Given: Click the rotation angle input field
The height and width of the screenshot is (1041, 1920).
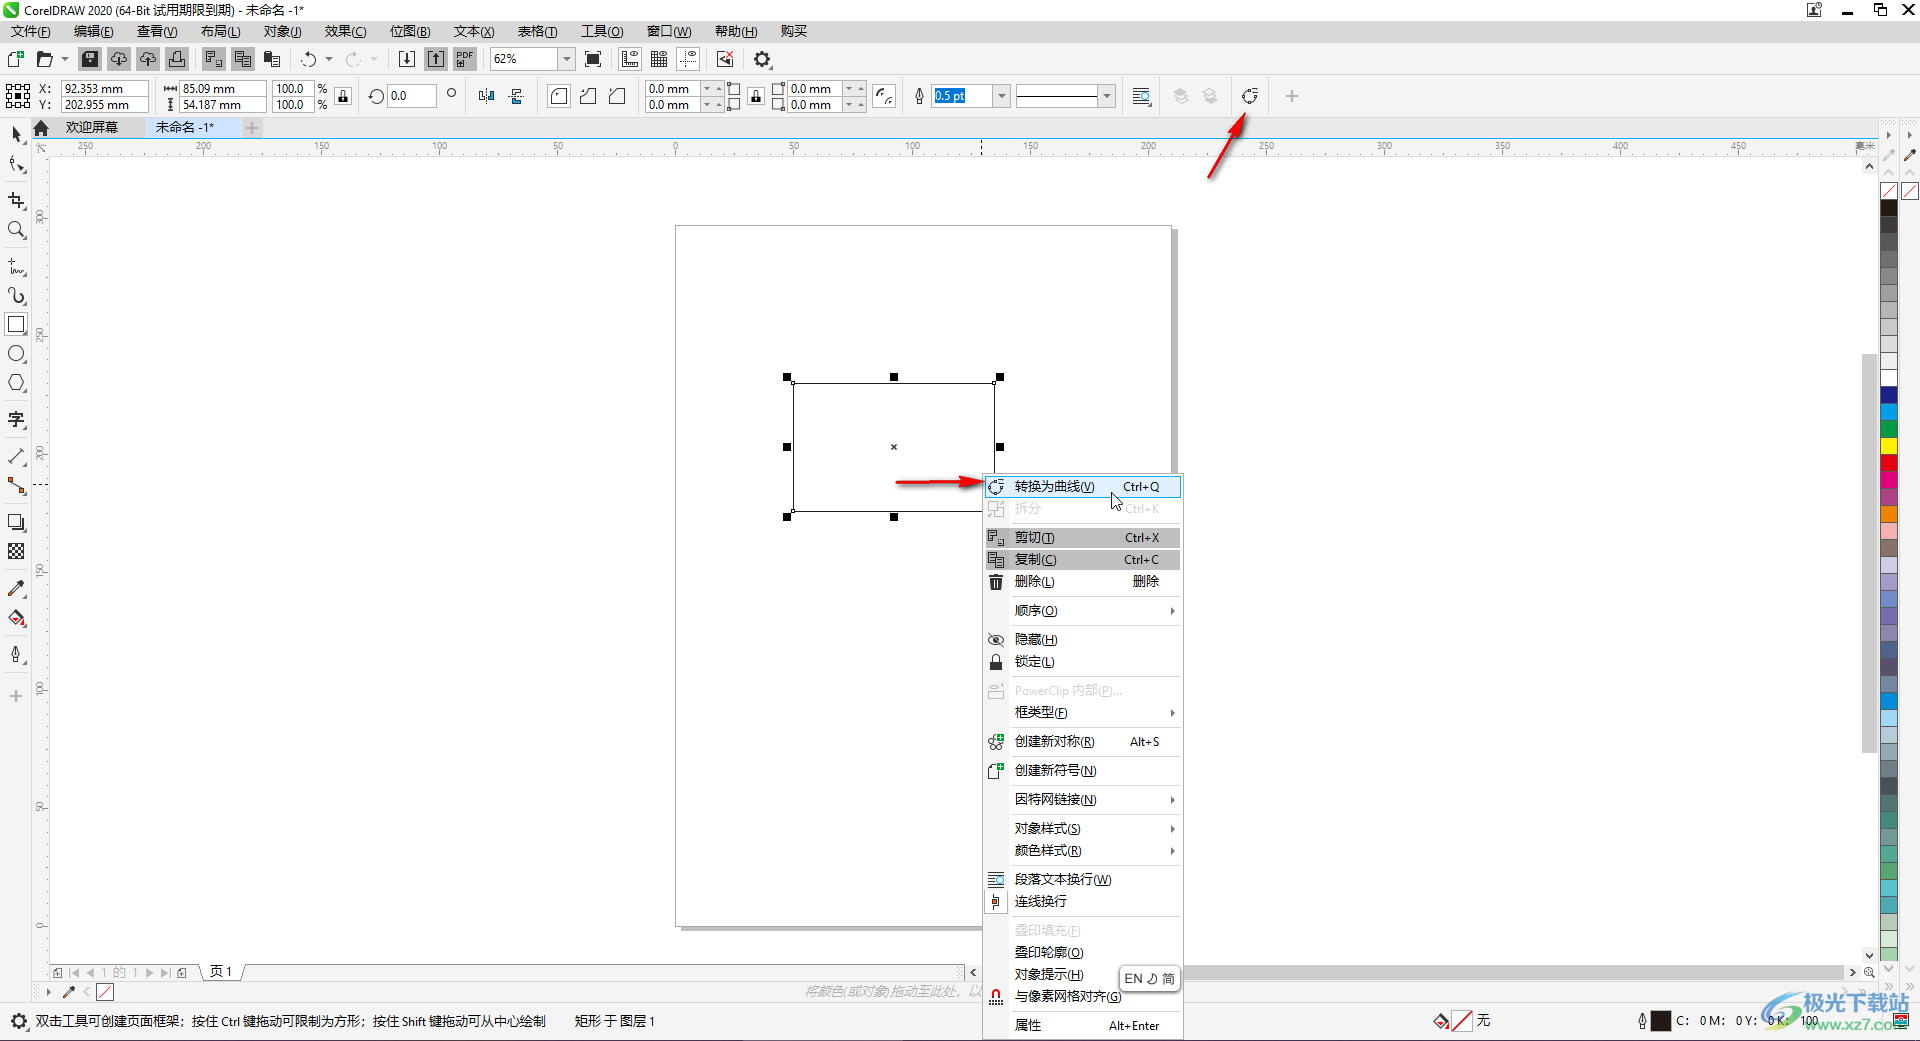Looking at the screenshot, I should 411,96.
